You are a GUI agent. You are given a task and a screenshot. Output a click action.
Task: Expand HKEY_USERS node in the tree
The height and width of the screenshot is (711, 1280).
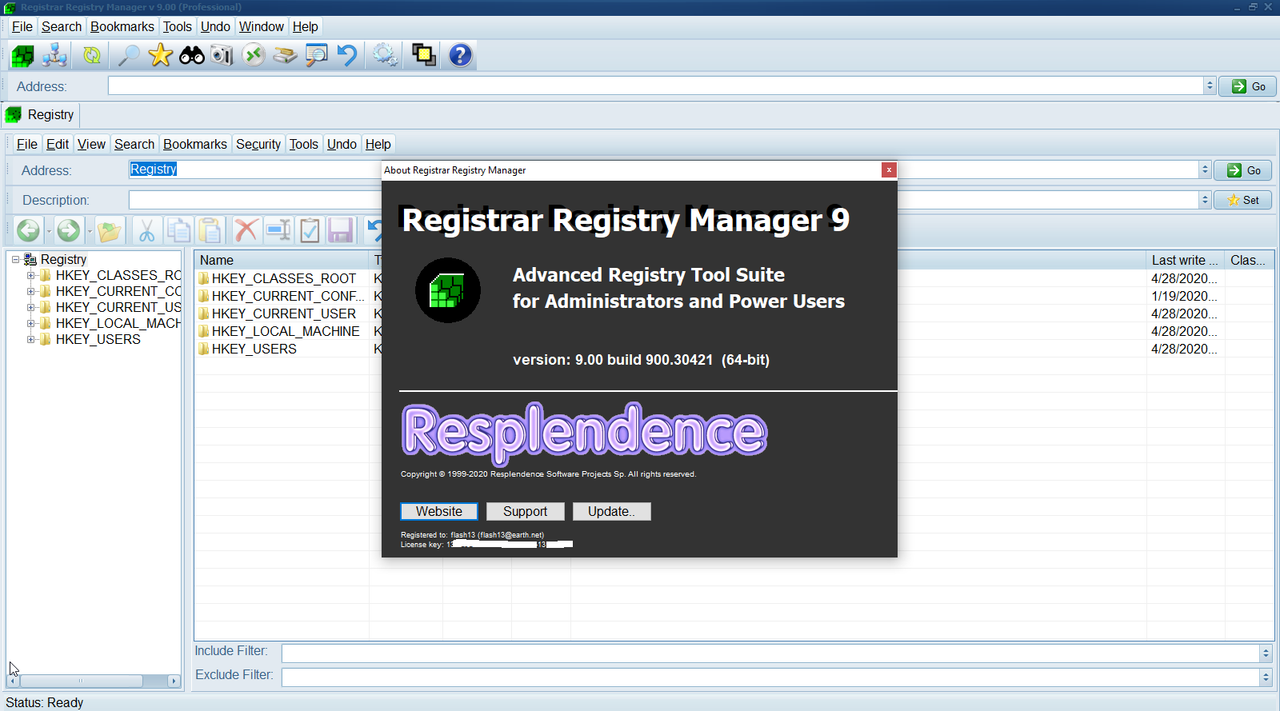(x=31, y=339)
